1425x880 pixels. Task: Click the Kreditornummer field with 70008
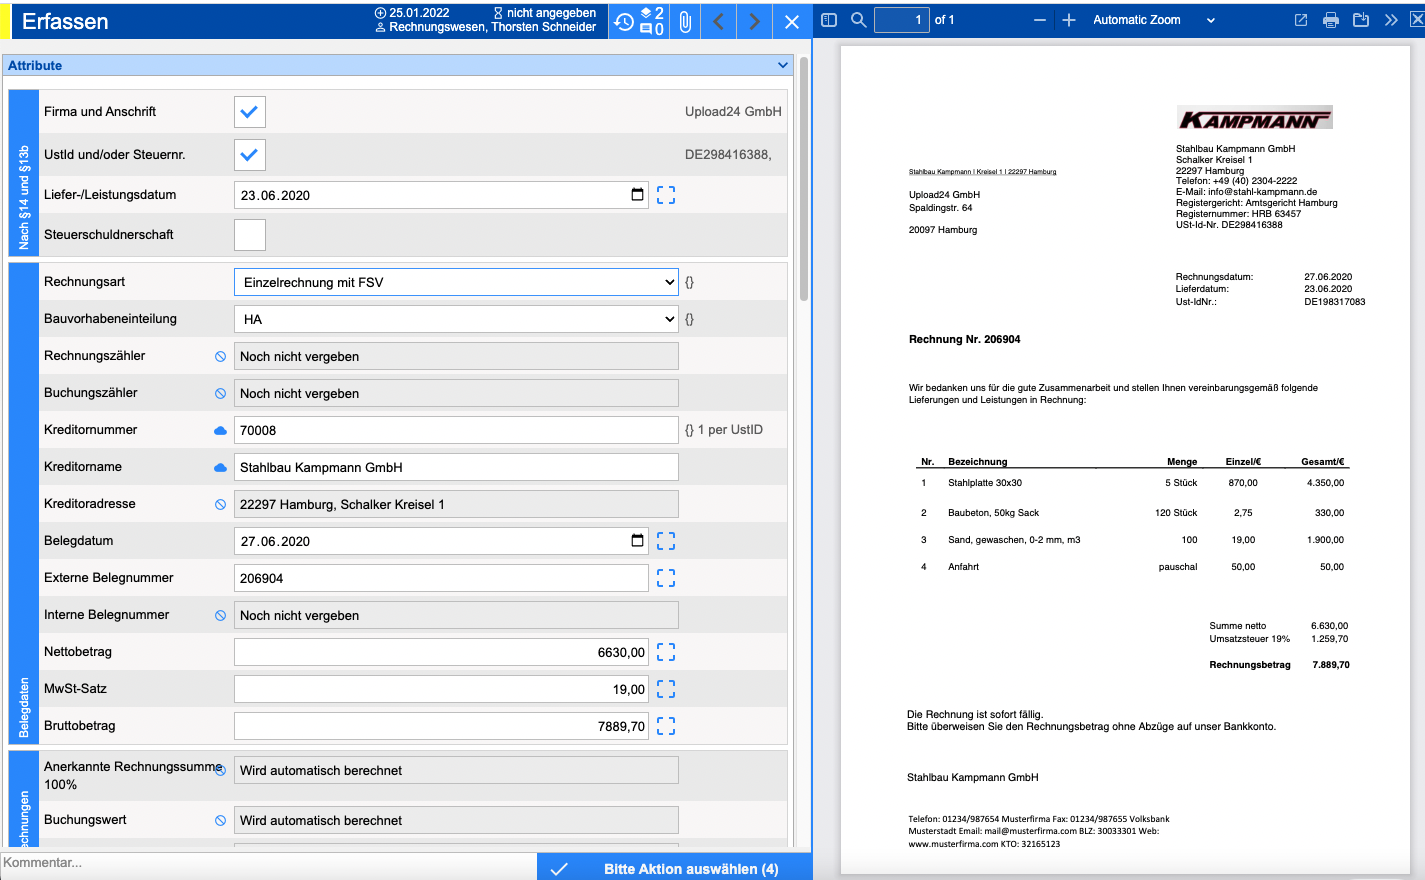(456, 430)
